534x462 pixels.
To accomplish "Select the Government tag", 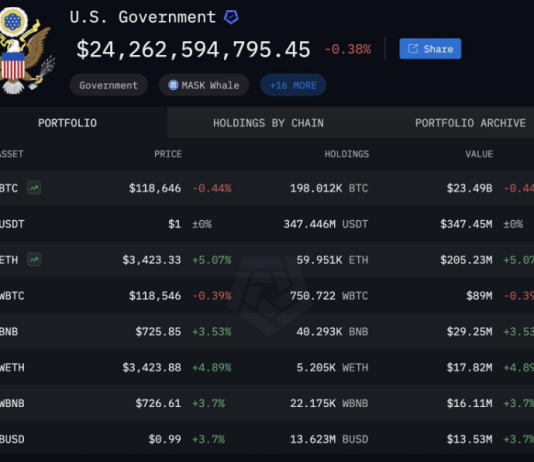I will tap(109, 85).
